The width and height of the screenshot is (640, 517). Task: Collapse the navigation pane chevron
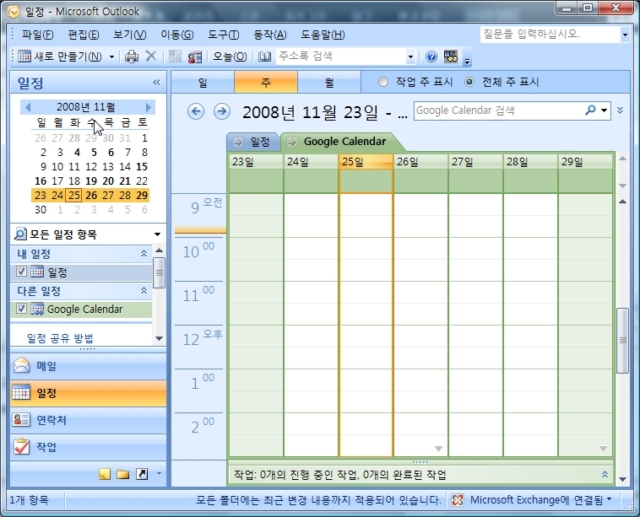coord(156,82)
